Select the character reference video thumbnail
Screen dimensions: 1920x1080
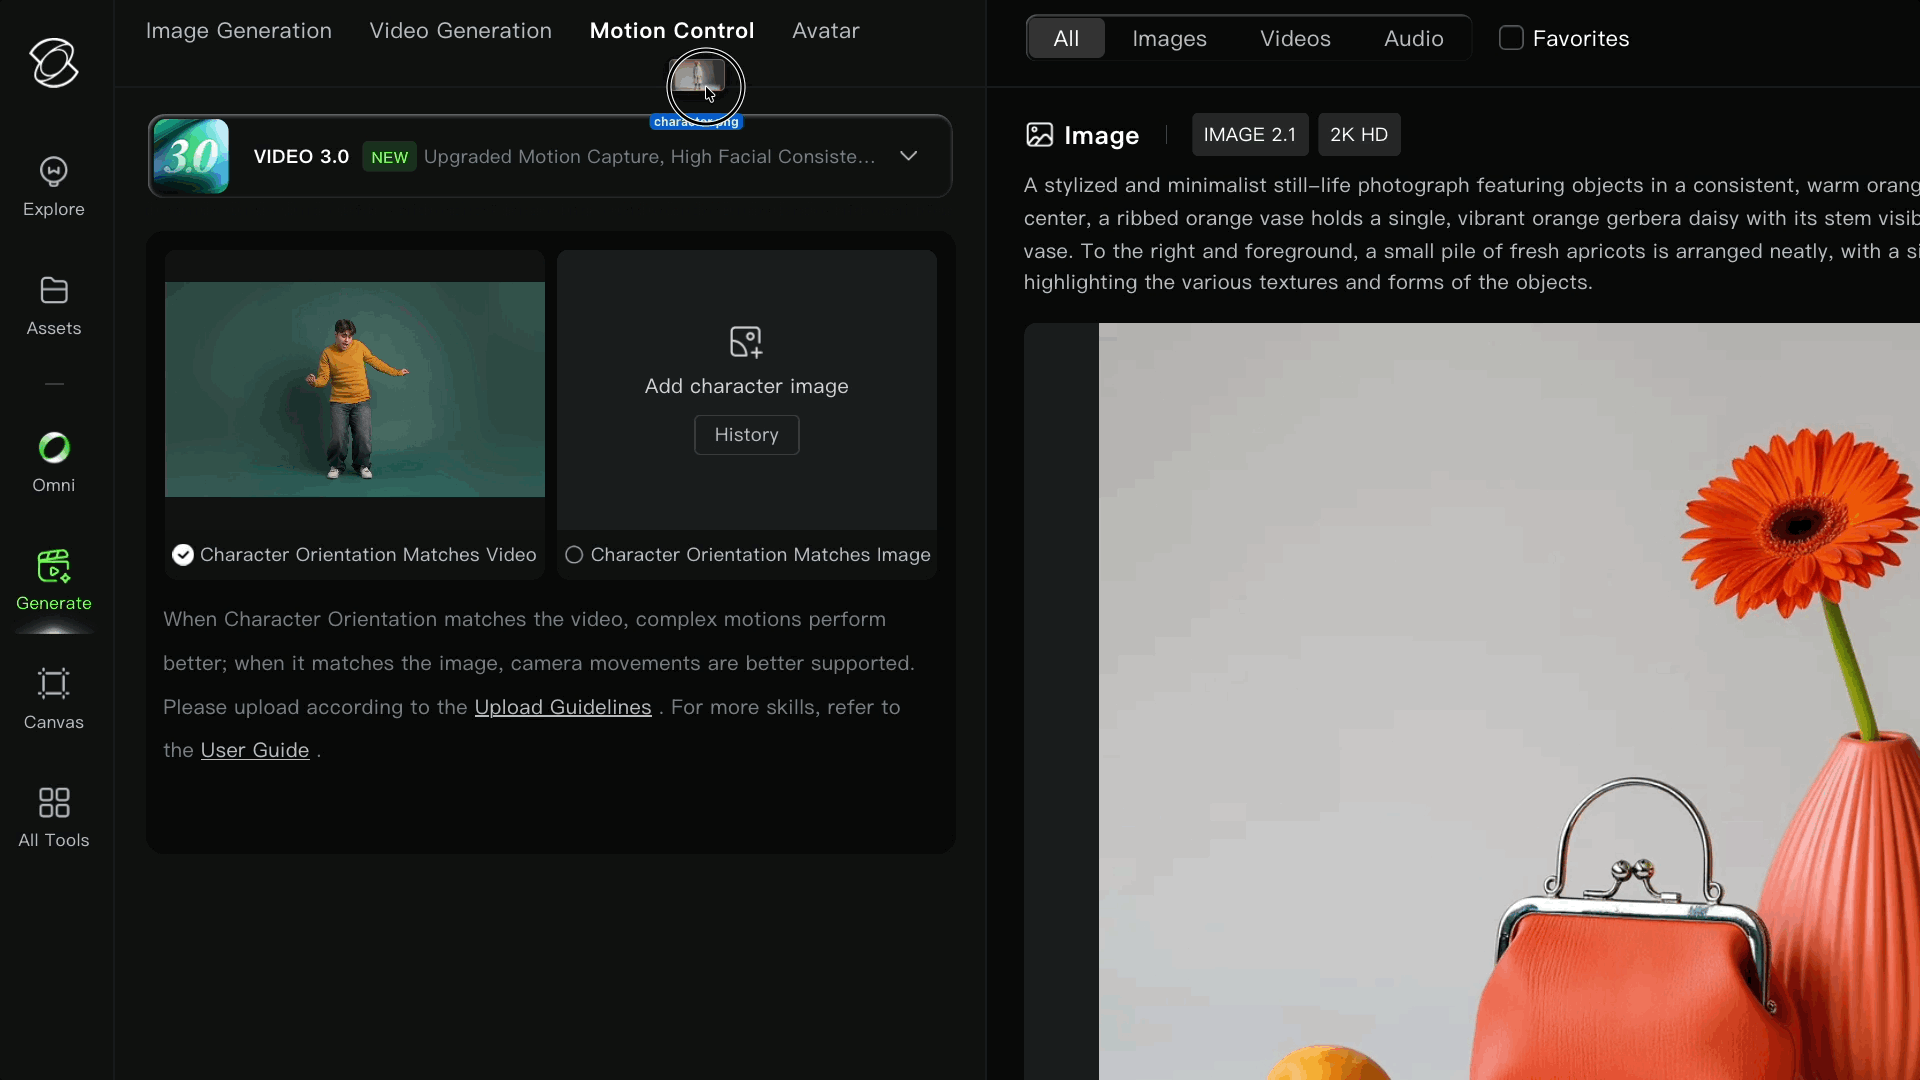(x=354, y=389)
